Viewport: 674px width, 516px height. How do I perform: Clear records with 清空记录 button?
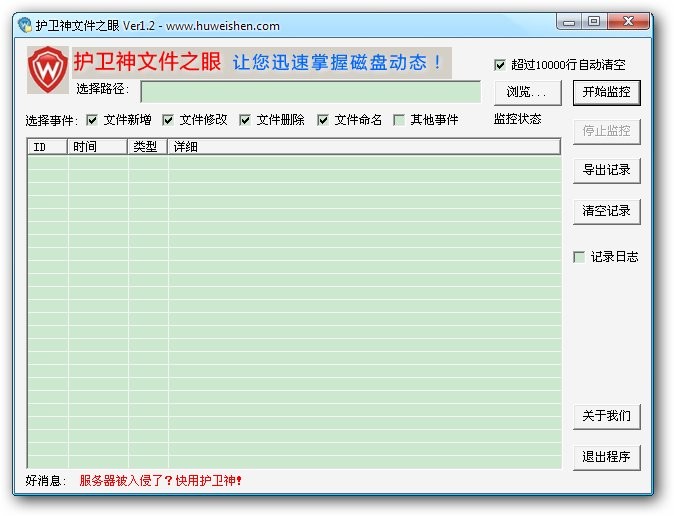coord(607,212)
